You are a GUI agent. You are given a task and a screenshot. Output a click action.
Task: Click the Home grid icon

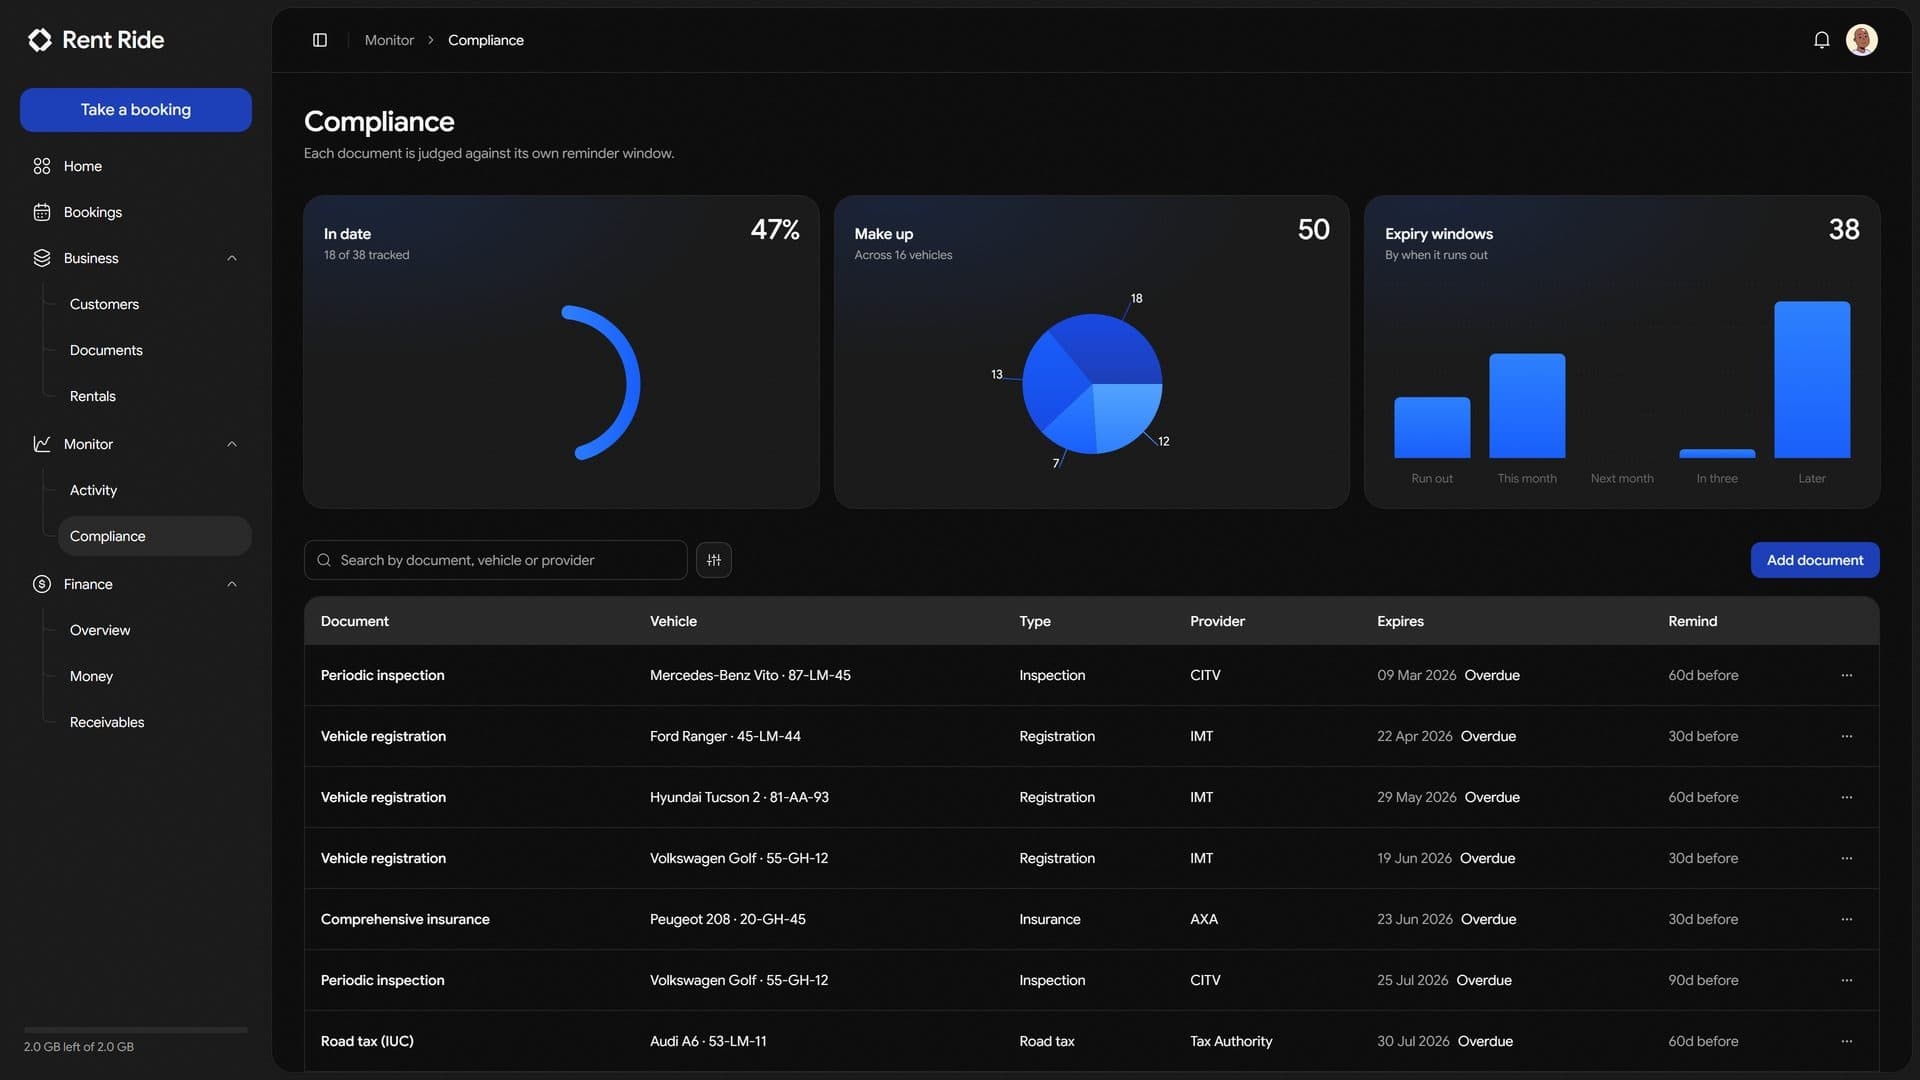[x=42, y=166]
